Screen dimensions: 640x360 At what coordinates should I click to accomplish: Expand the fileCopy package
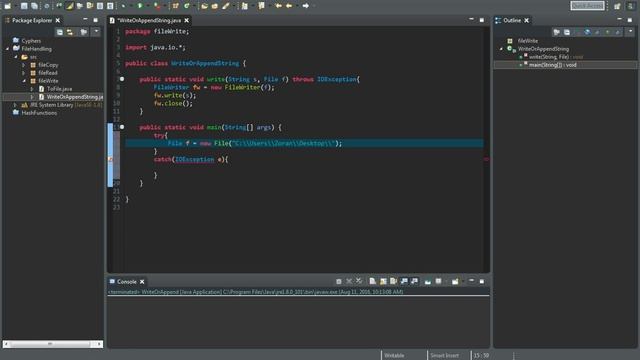coord(24,65)
